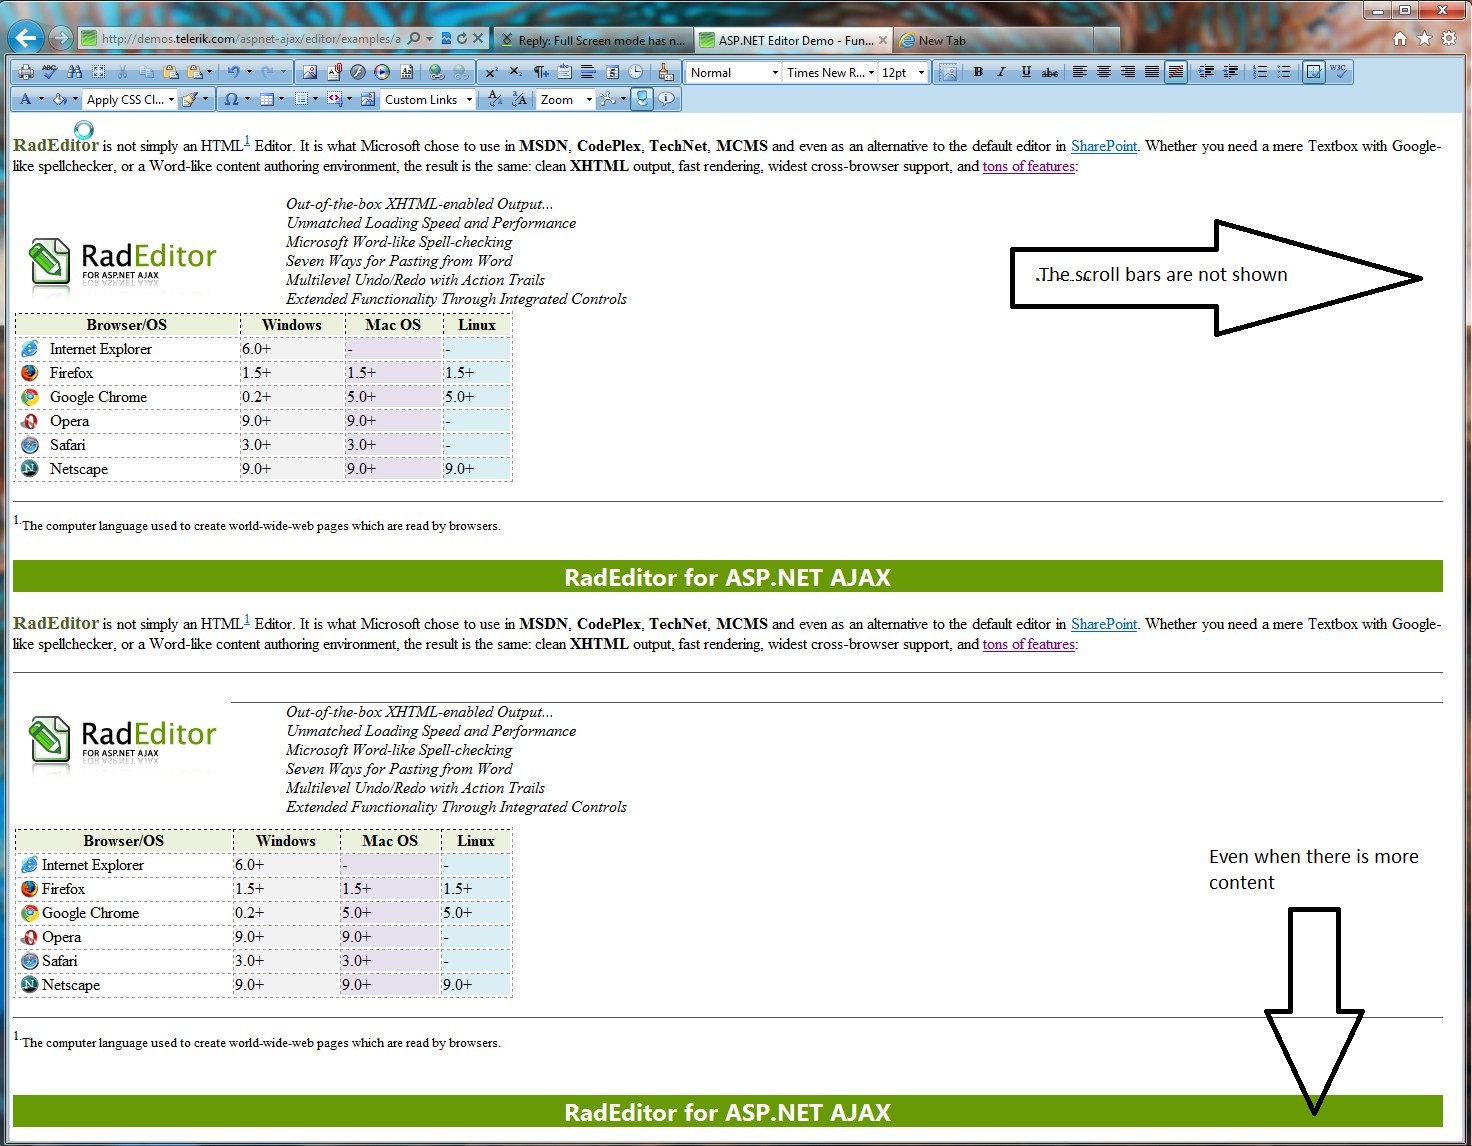Screen dimensions: 1472x1146
Task: Switch to the New Tab browser tab
Action: 942,40
